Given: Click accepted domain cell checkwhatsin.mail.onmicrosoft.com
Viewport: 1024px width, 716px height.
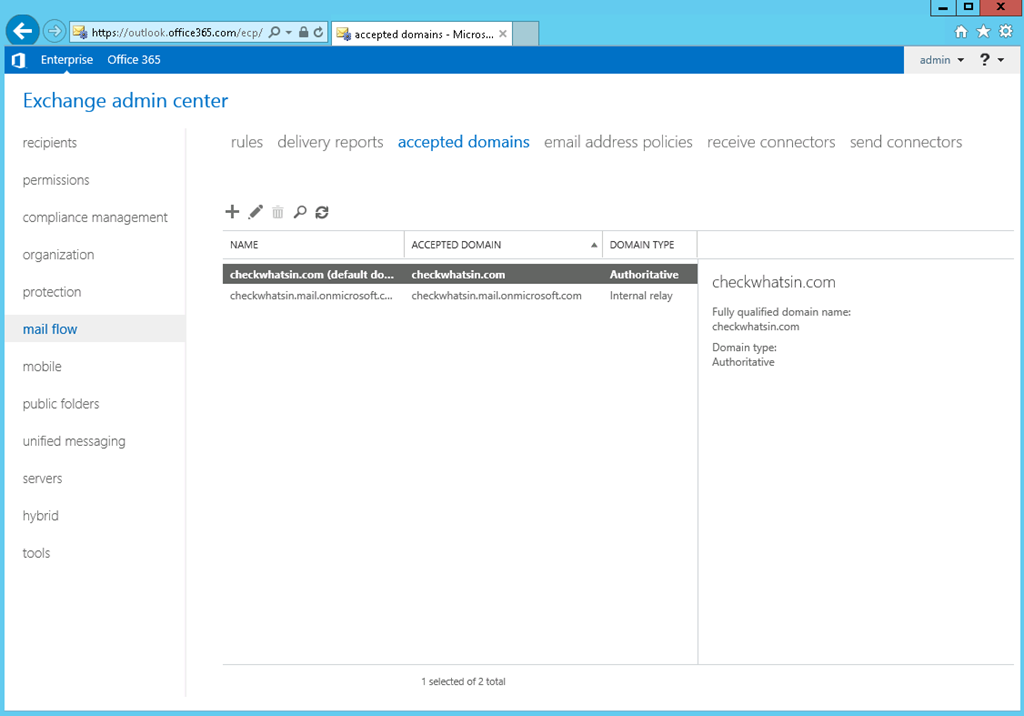Looking at the screenshot, I should [496, 295].
